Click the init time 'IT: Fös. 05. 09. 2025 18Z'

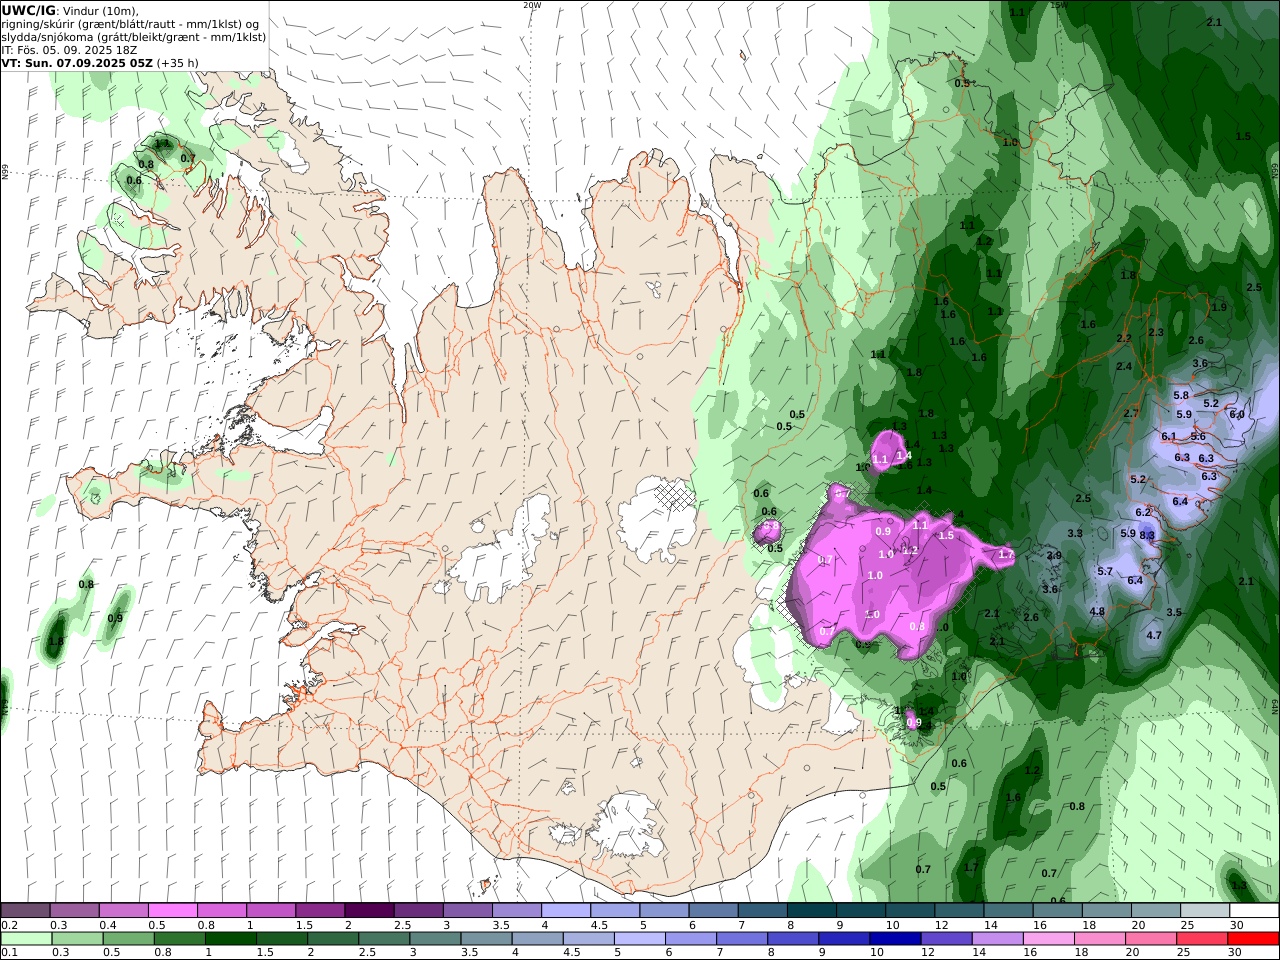[67, 50]
